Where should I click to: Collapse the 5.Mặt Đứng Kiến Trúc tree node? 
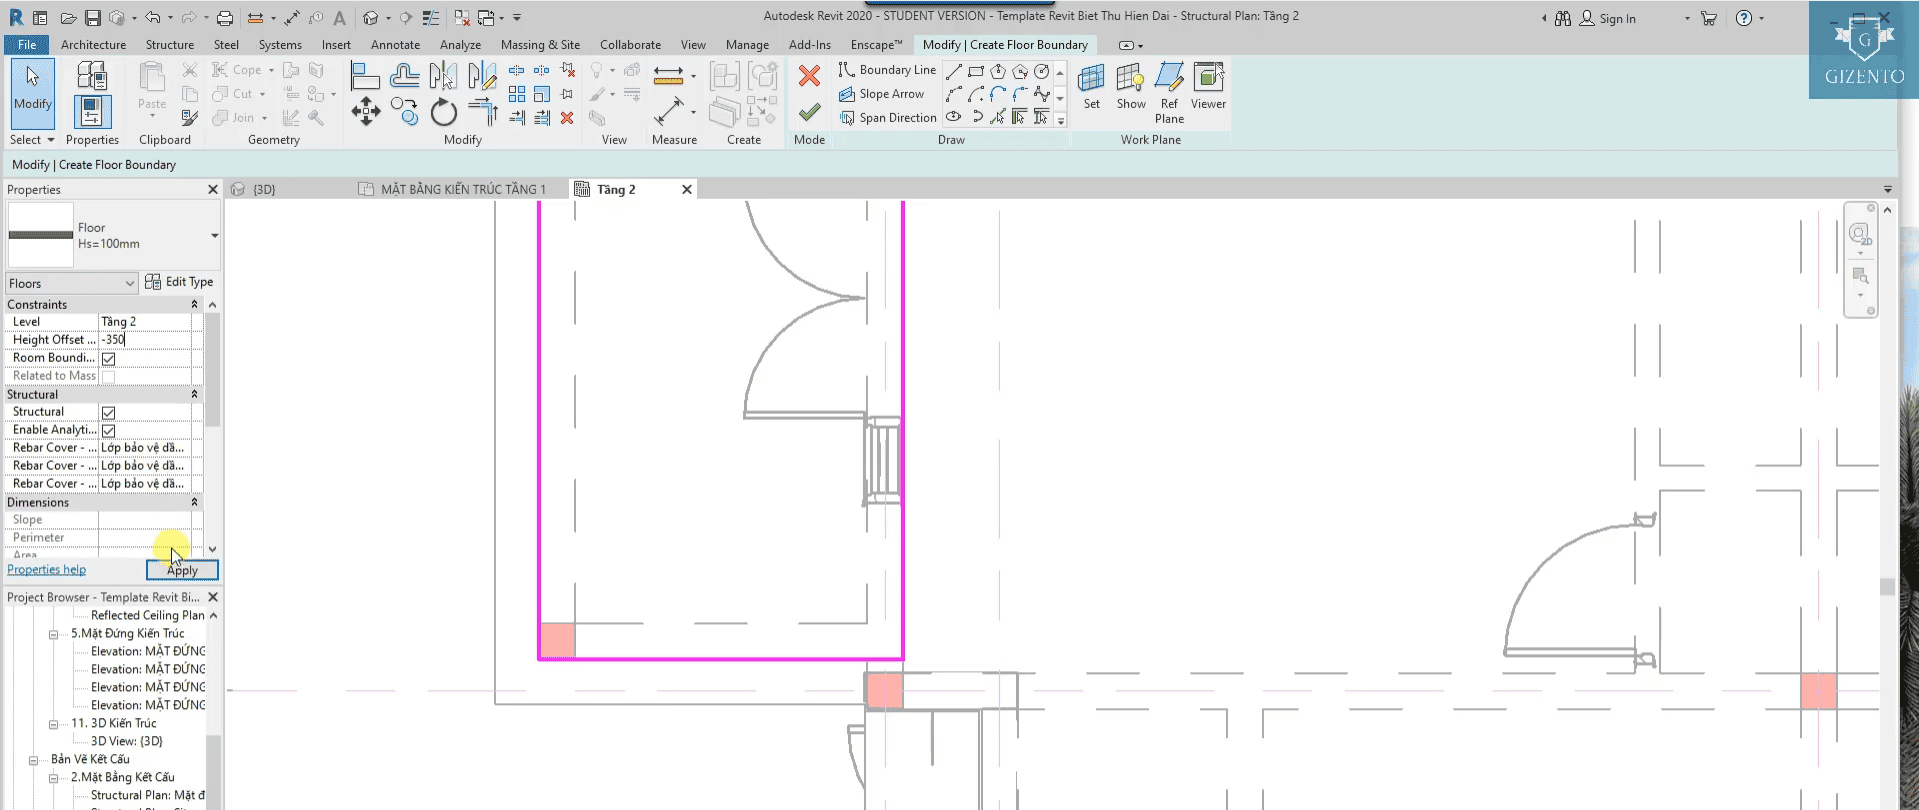[x=53, y=634]
